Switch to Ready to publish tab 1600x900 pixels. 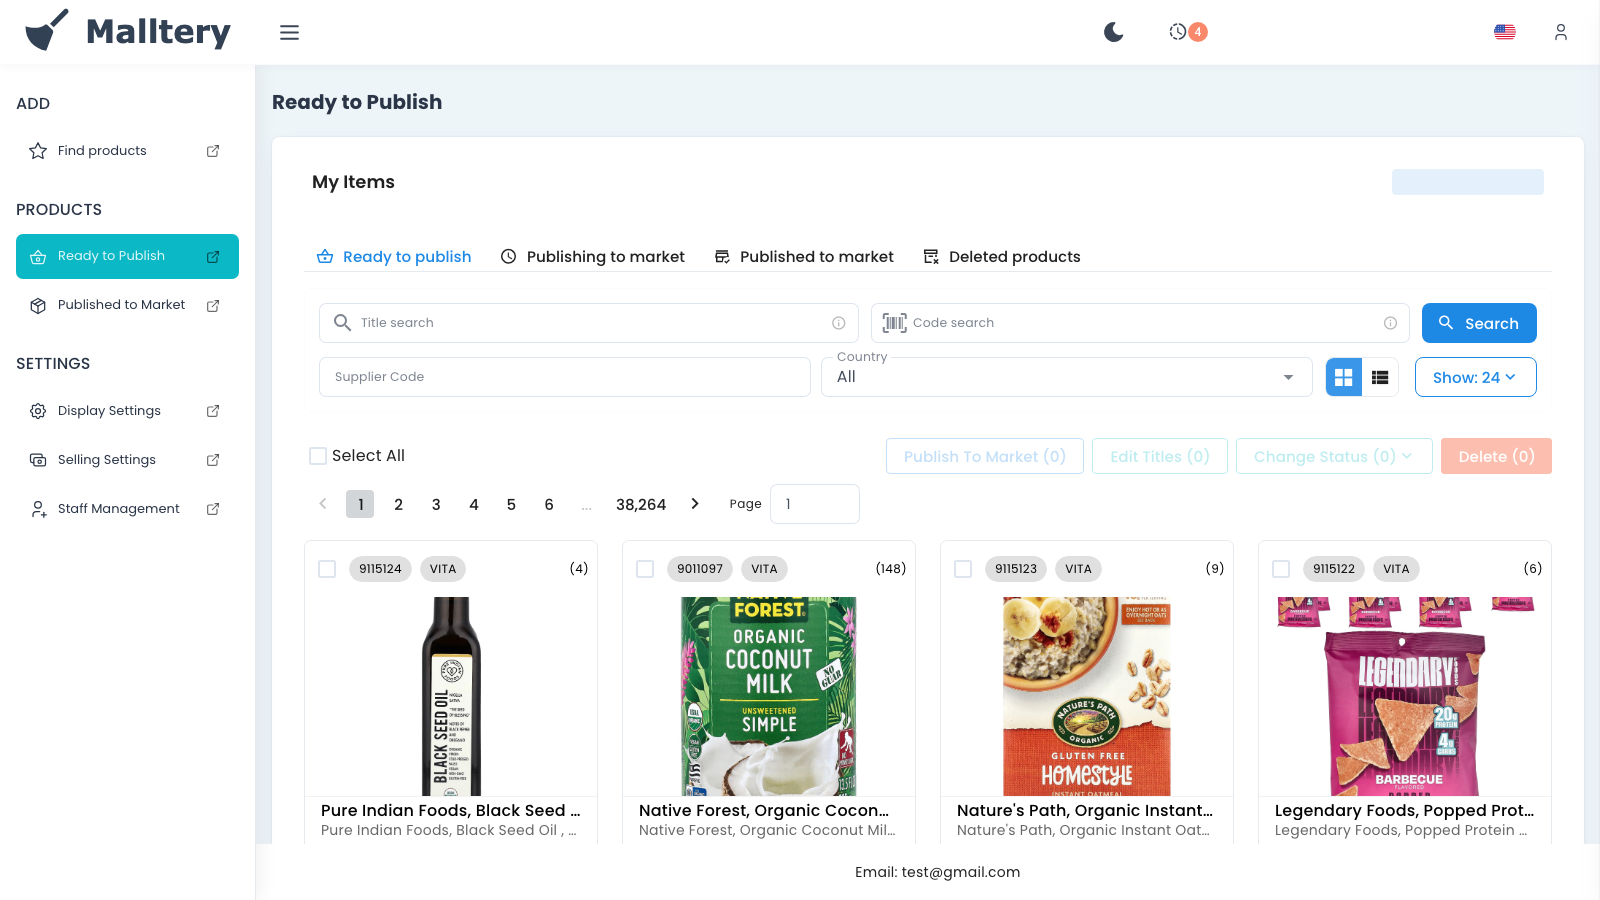(394, 257)
